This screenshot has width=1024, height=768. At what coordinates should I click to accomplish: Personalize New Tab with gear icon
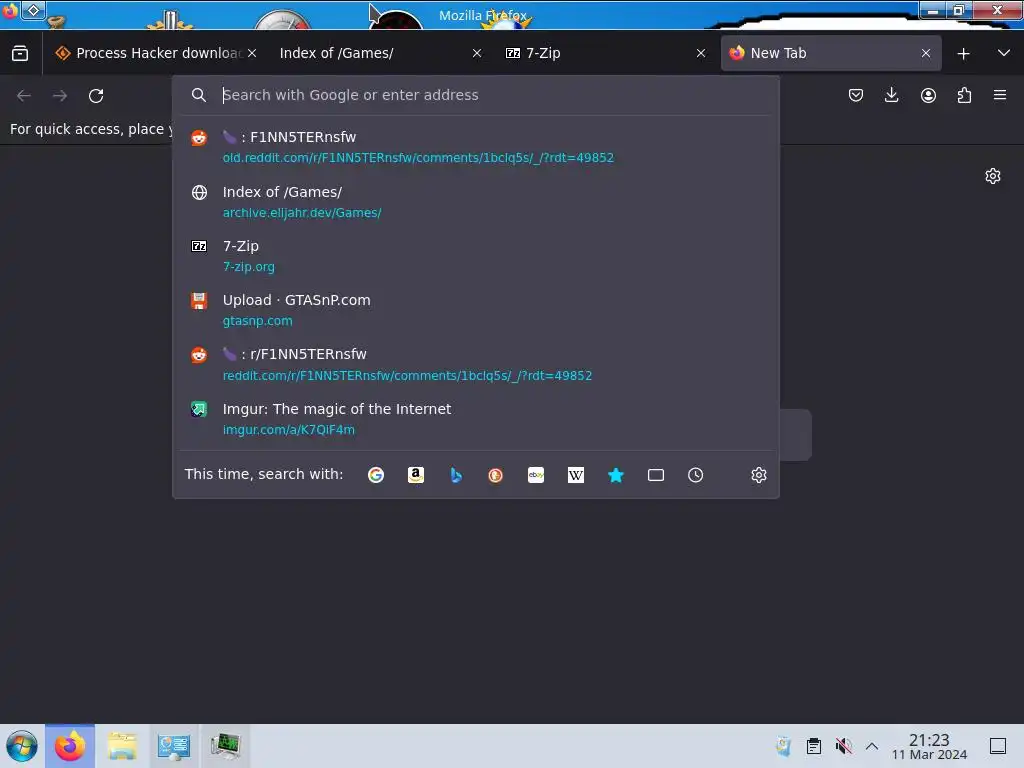[x=993, y=176]
